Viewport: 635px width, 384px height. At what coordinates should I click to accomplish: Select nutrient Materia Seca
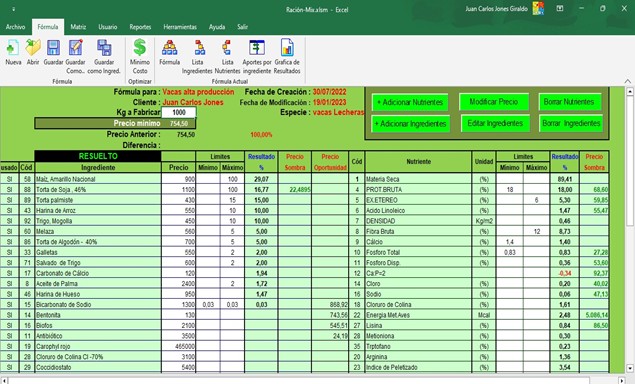(418, 179)
